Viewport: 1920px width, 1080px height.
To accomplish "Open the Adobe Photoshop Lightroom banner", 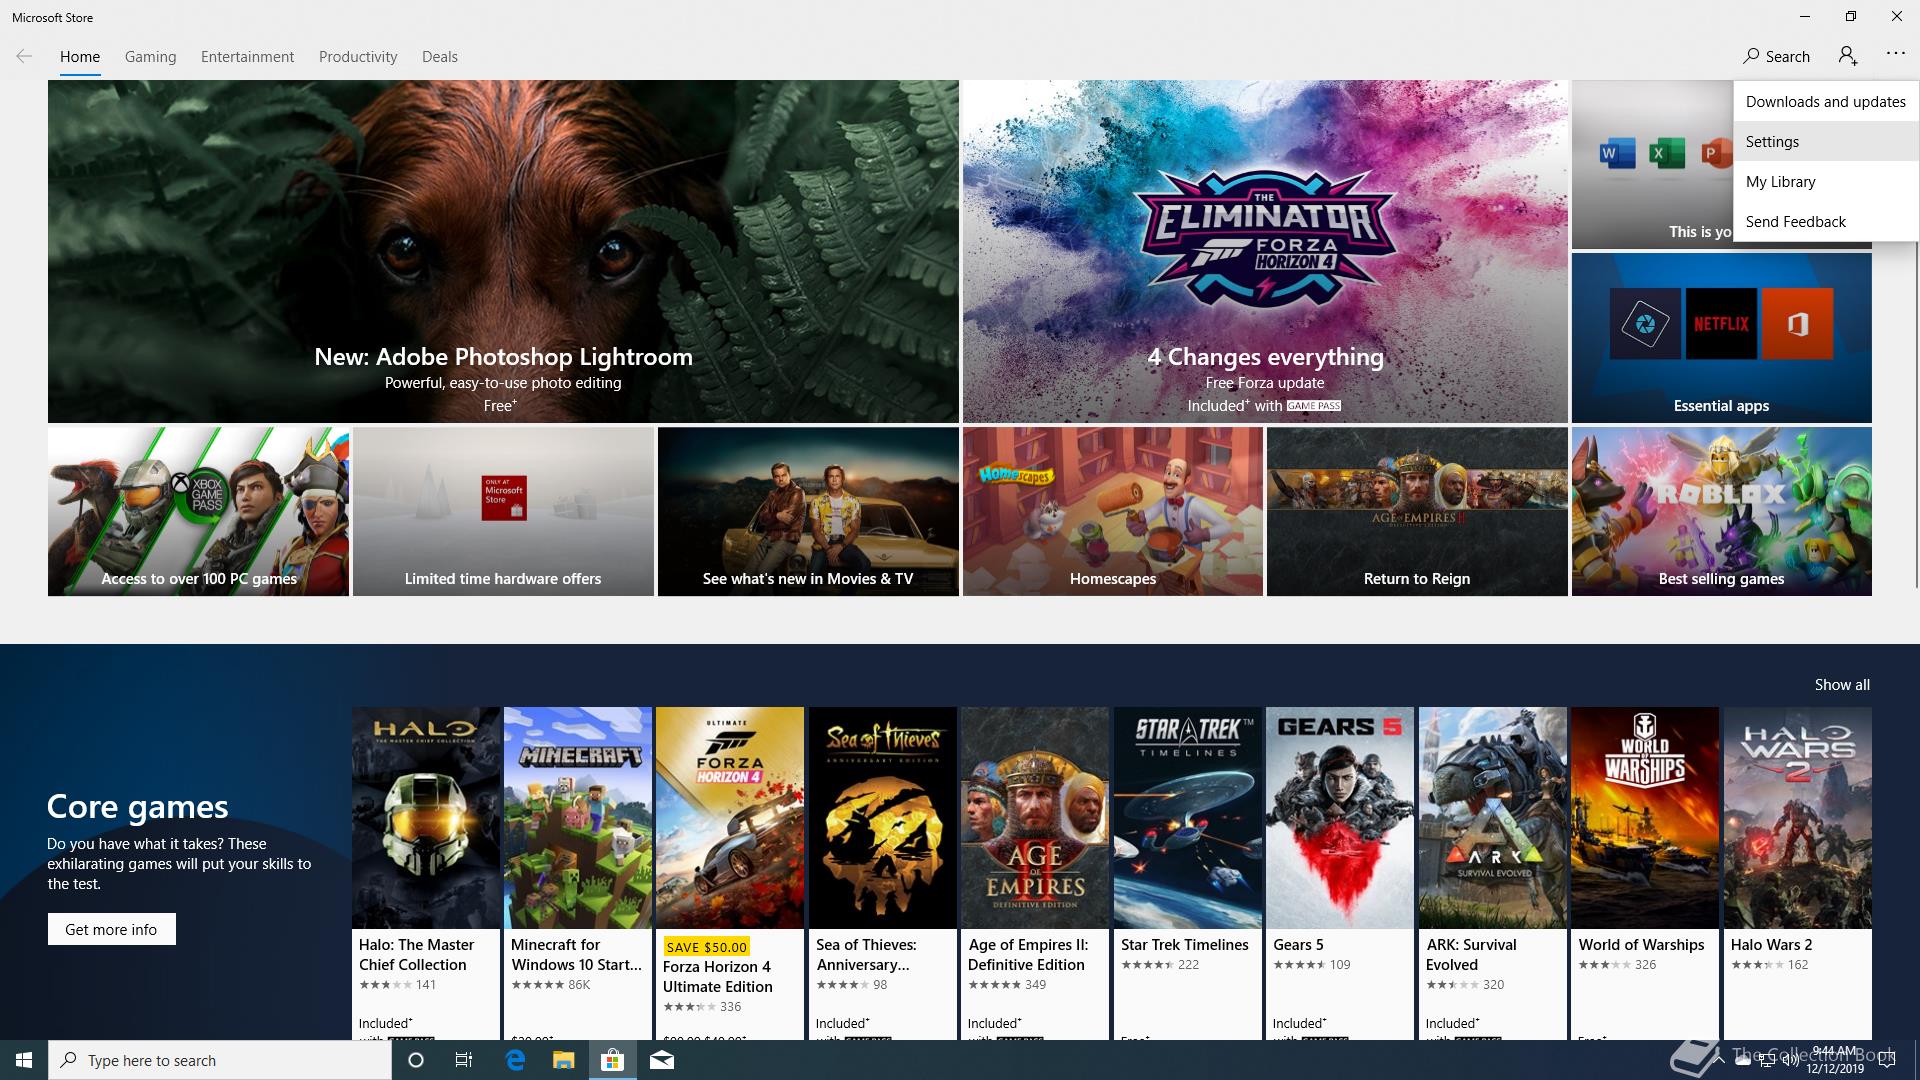I will point(503,251).
